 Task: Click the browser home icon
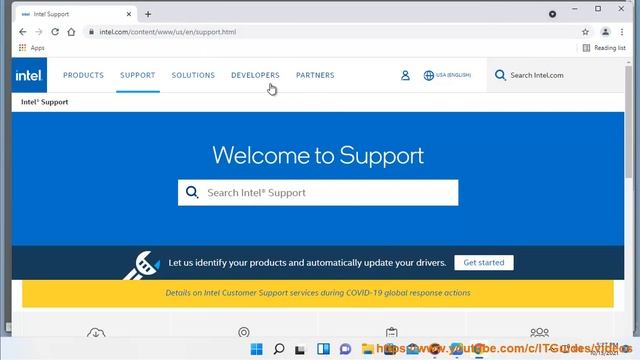[x=71, y=32]
